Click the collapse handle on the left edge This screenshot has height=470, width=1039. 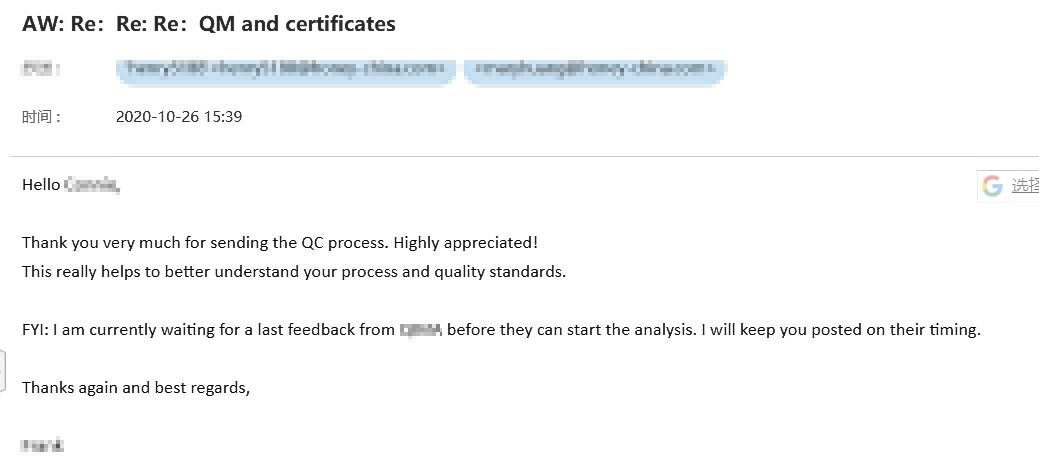pos(2,370)
